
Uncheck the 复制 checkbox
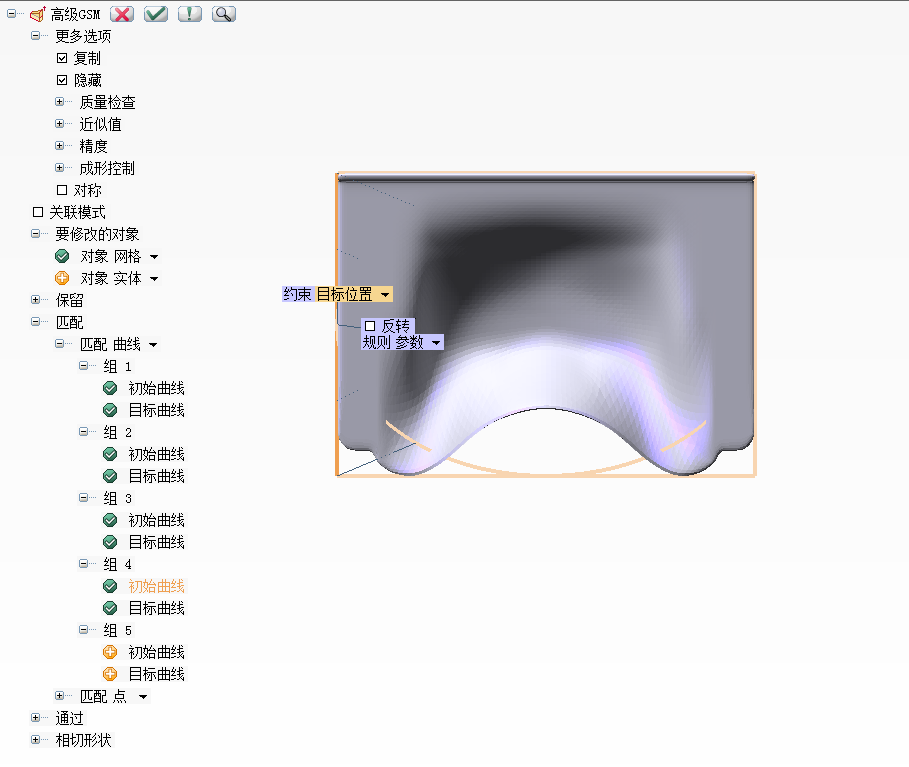[x=62, y=58]
